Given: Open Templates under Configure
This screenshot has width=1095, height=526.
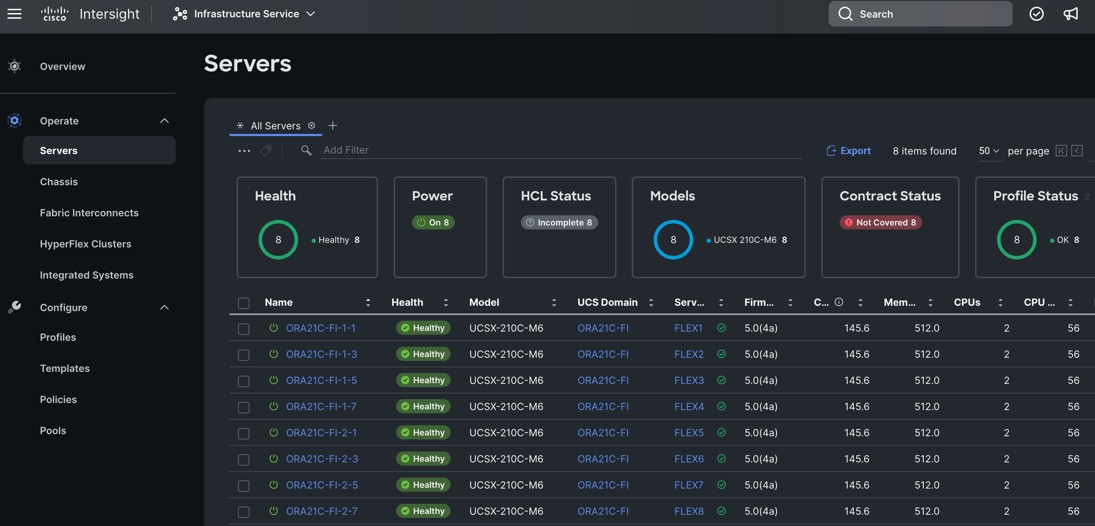Looking at the screenshot, I should pos(65,368).
